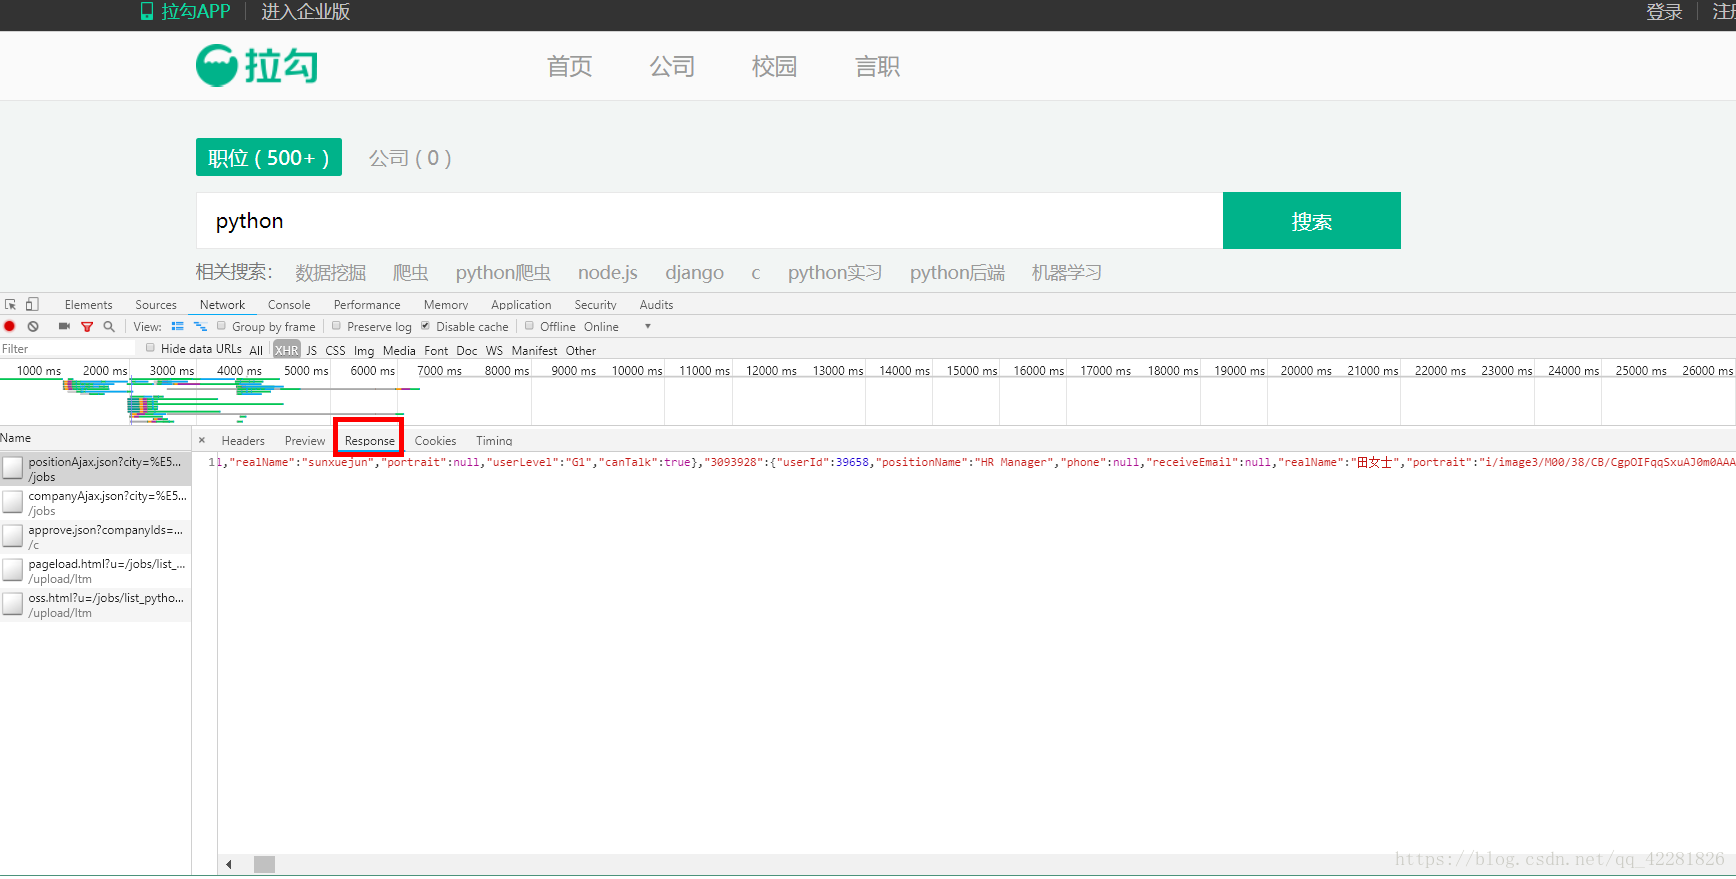Click the horizontal scrollbar thumb in response
The image size is (1736, 879).
(264, 865)
